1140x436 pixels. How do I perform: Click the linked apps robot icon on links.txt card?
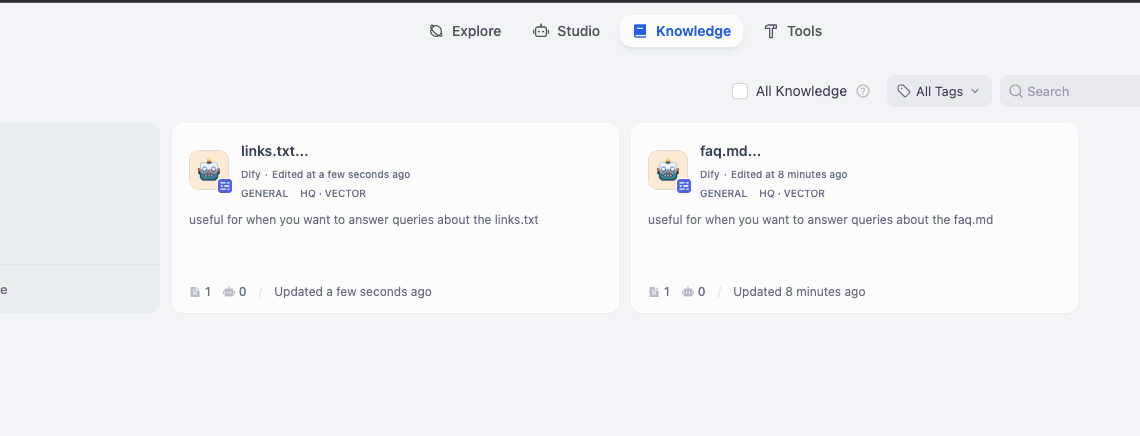click(229, 292)
